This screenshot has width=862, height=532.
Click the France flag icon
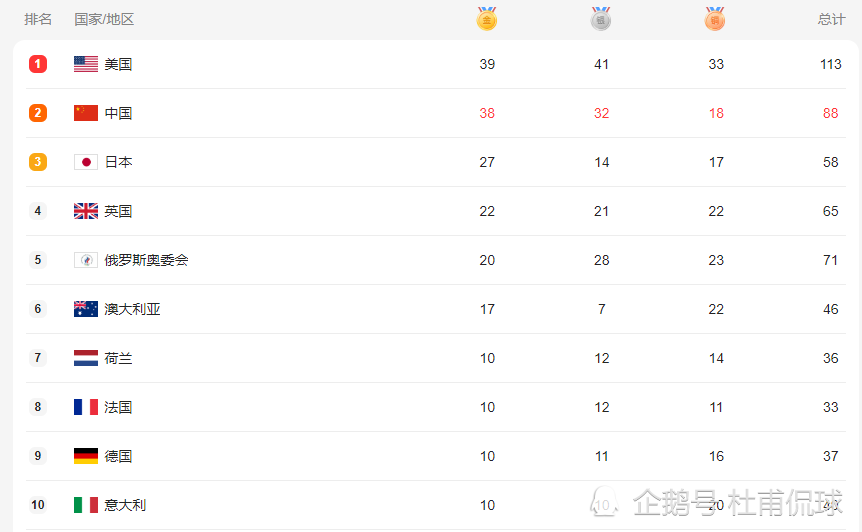click(x=86, y=407)
